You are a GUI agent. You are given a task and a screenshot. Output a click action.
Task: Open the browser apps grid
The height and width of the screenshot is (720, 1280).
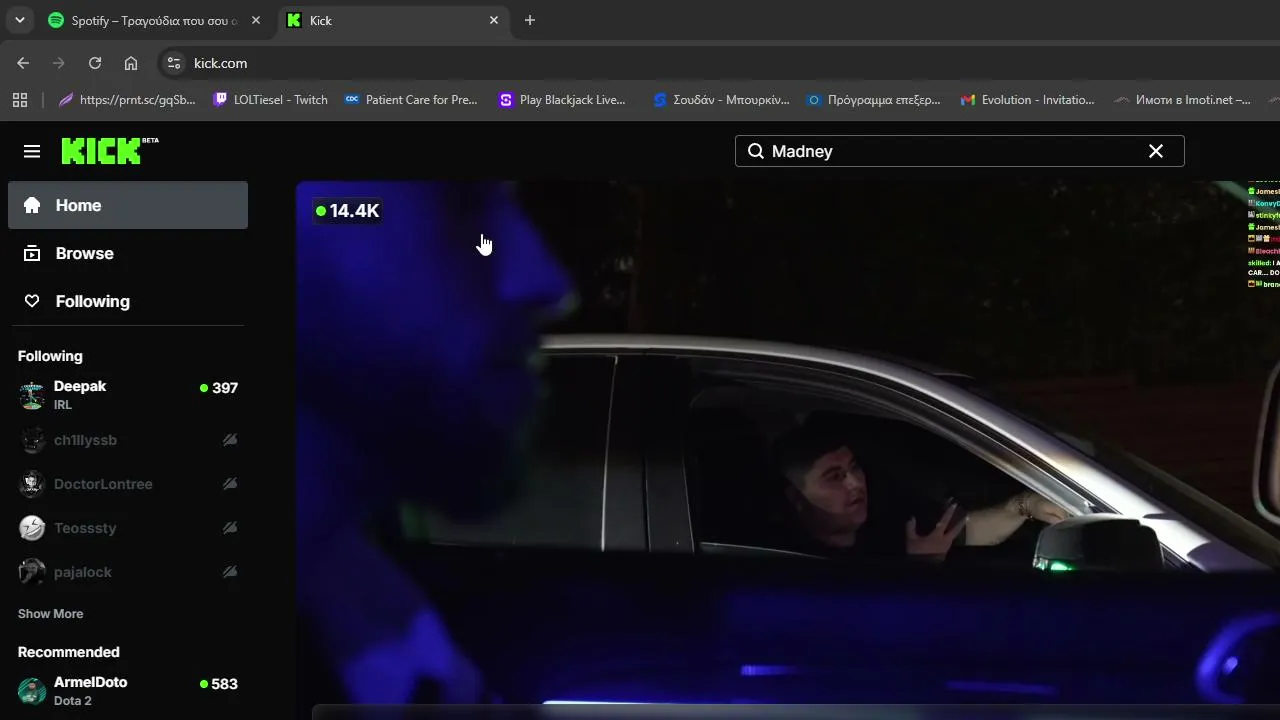(19, 100)
